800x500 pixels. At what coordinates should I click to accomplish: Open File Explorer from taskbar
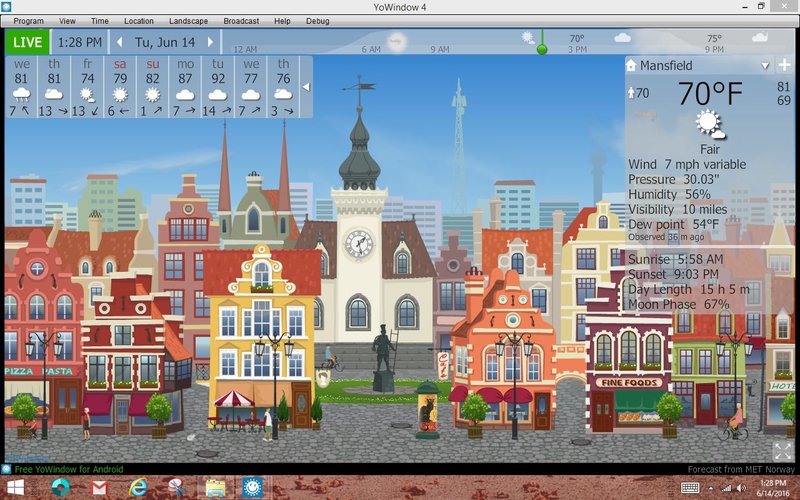215,488
